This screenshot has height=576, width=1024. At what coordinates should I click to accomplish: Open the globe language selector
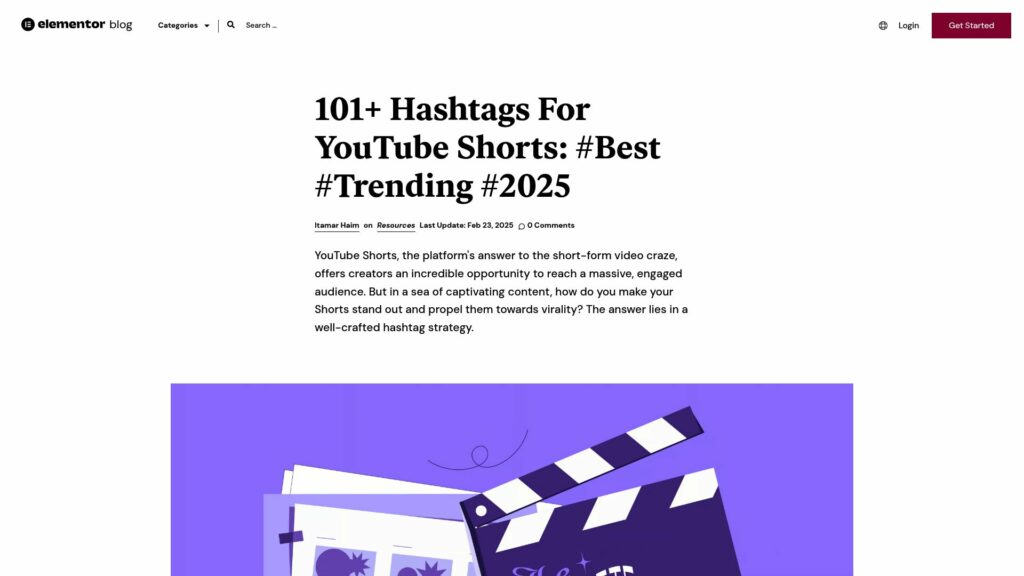pos(883,25)
